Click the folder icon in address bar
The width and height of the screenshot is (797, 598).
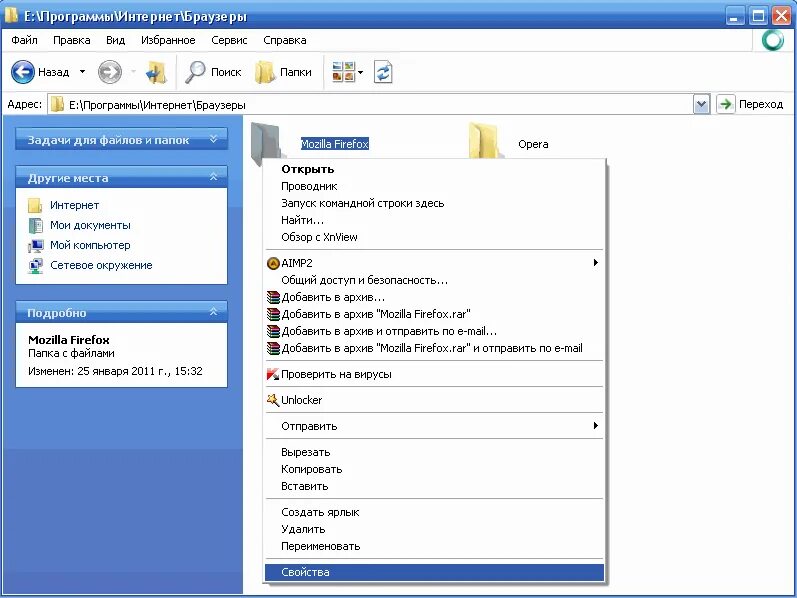coord(57,104)
